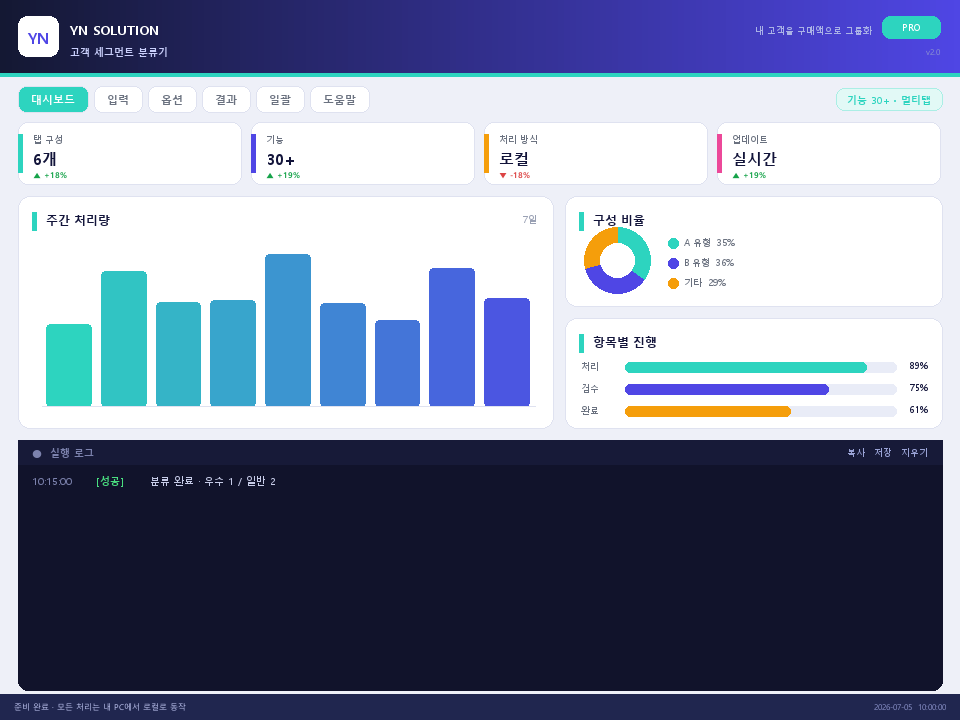Click the YN logo icon

coord(38,37)
